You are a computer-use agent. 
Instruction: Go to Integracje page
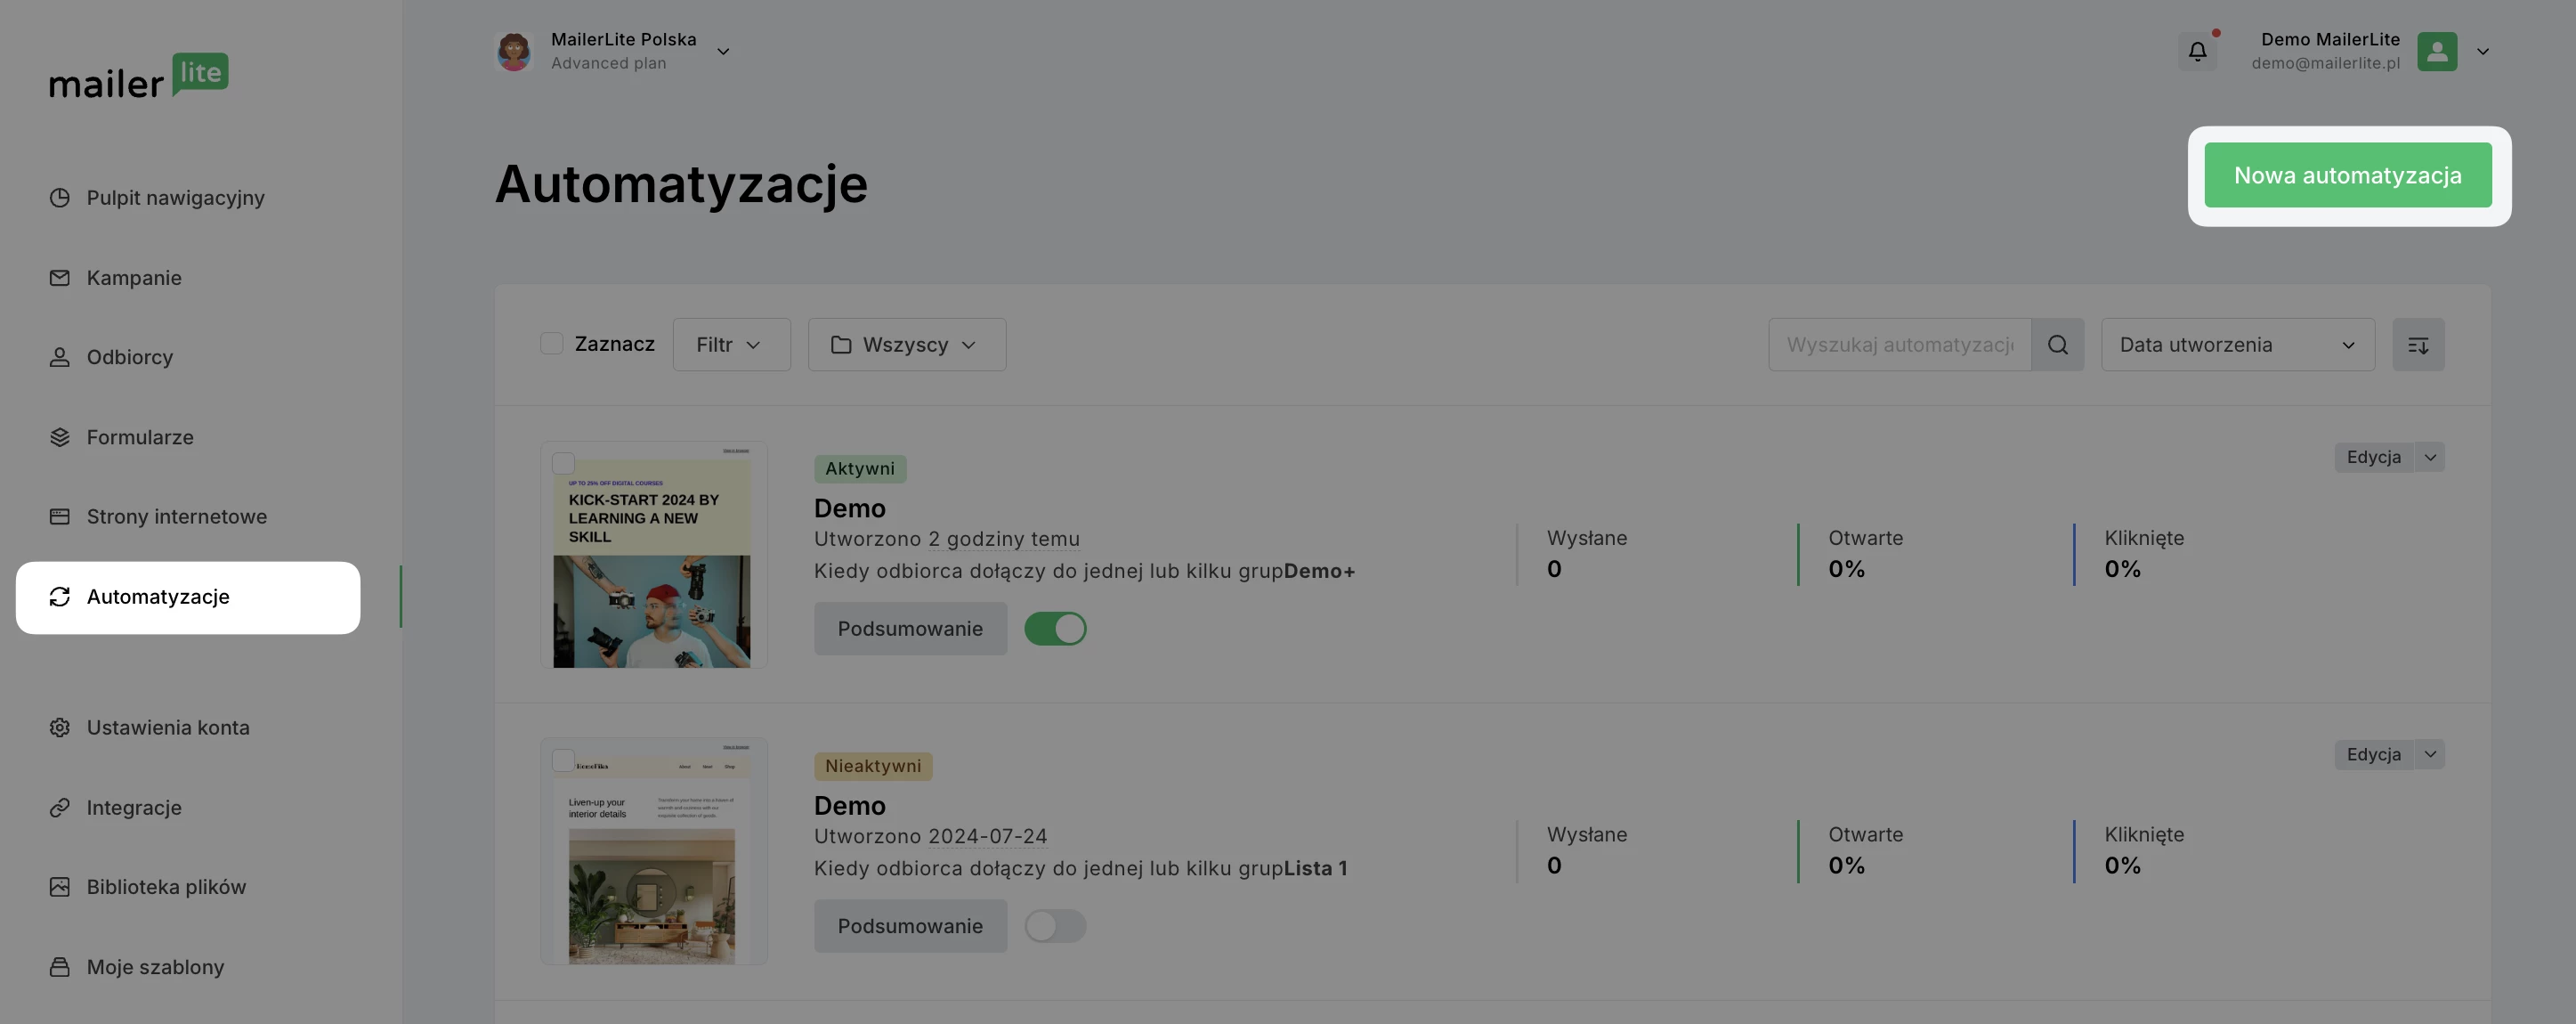tap(133, 807)
